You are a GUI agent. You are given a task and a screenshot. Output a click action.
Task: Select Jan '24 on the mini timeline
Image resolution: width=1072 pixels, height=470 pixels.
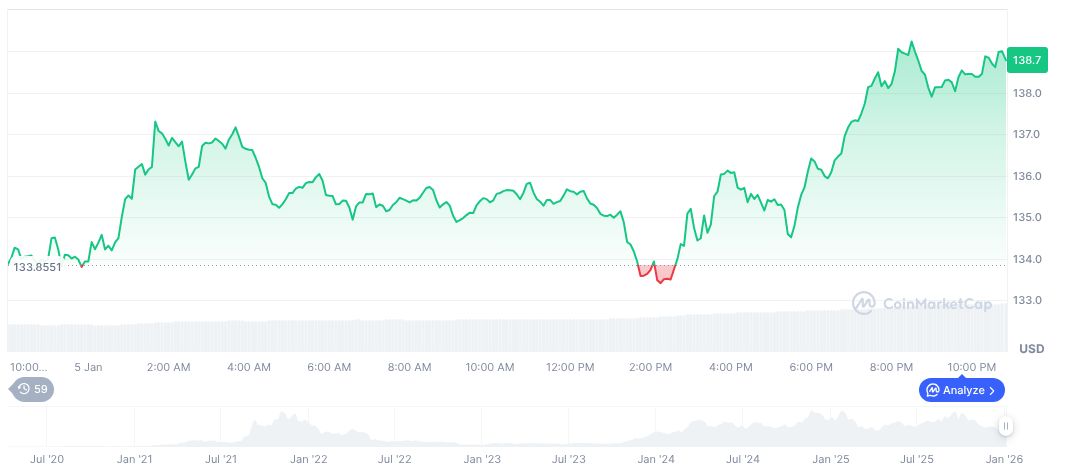coord(656,459)
